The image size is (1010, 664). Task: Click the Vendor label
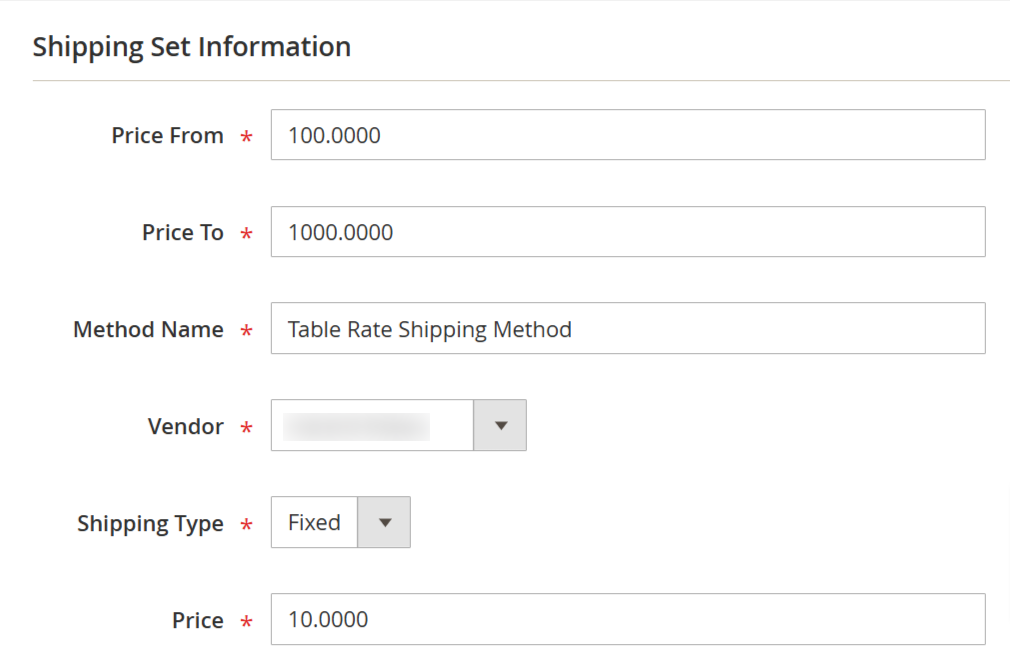pyautogui.click(x=185, y=427)
